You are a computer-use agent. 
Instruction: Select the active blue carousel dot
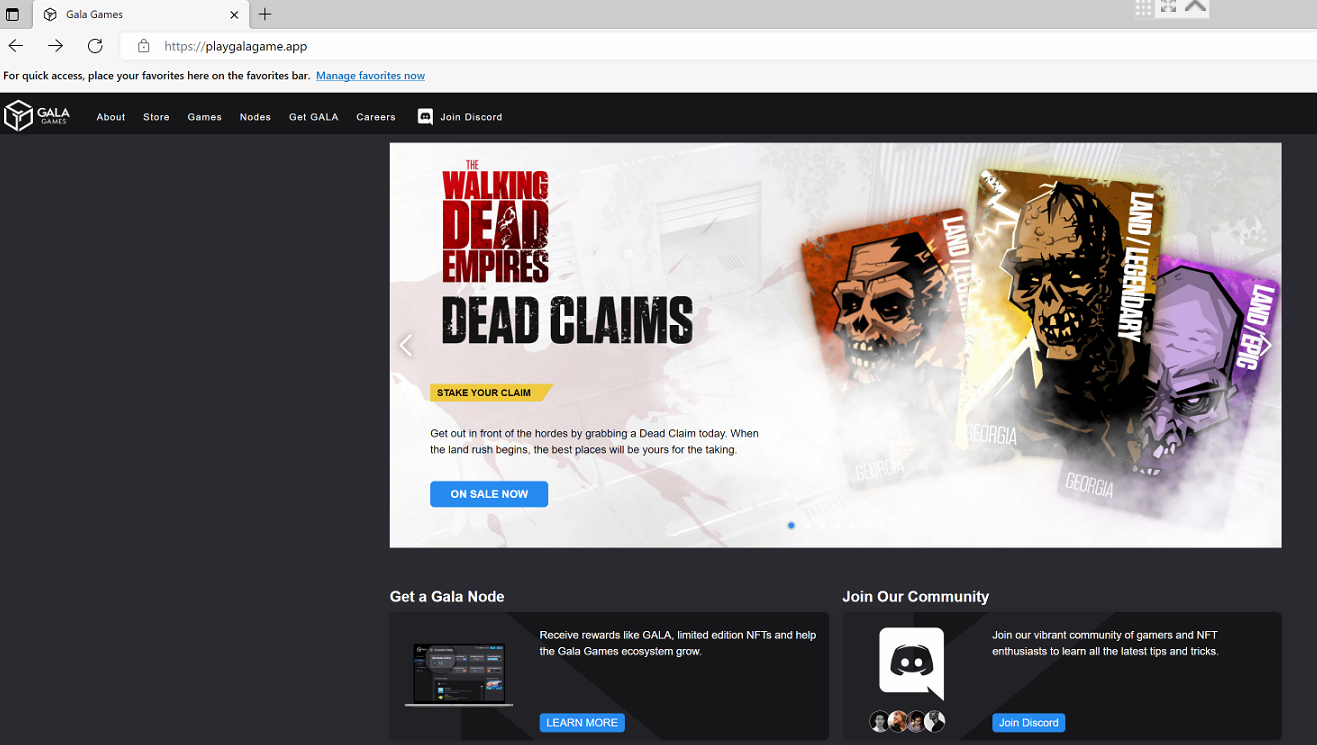tap(791, 525)
